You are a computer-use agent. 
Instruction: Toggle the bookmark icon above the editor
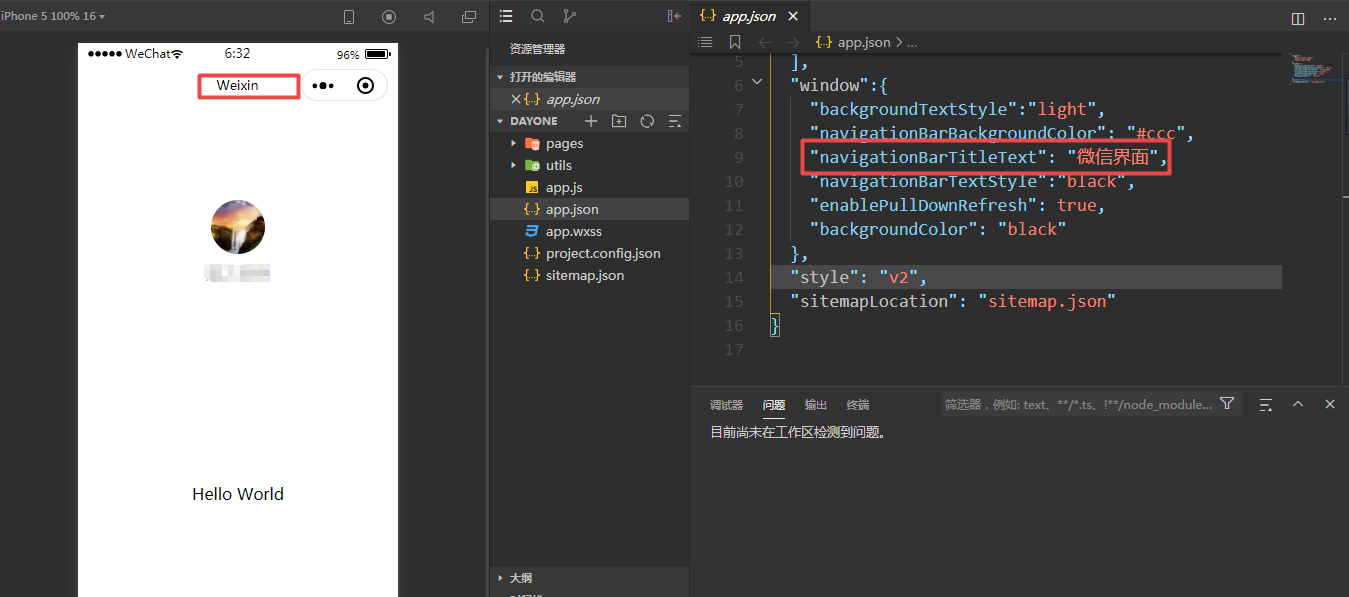735,42
